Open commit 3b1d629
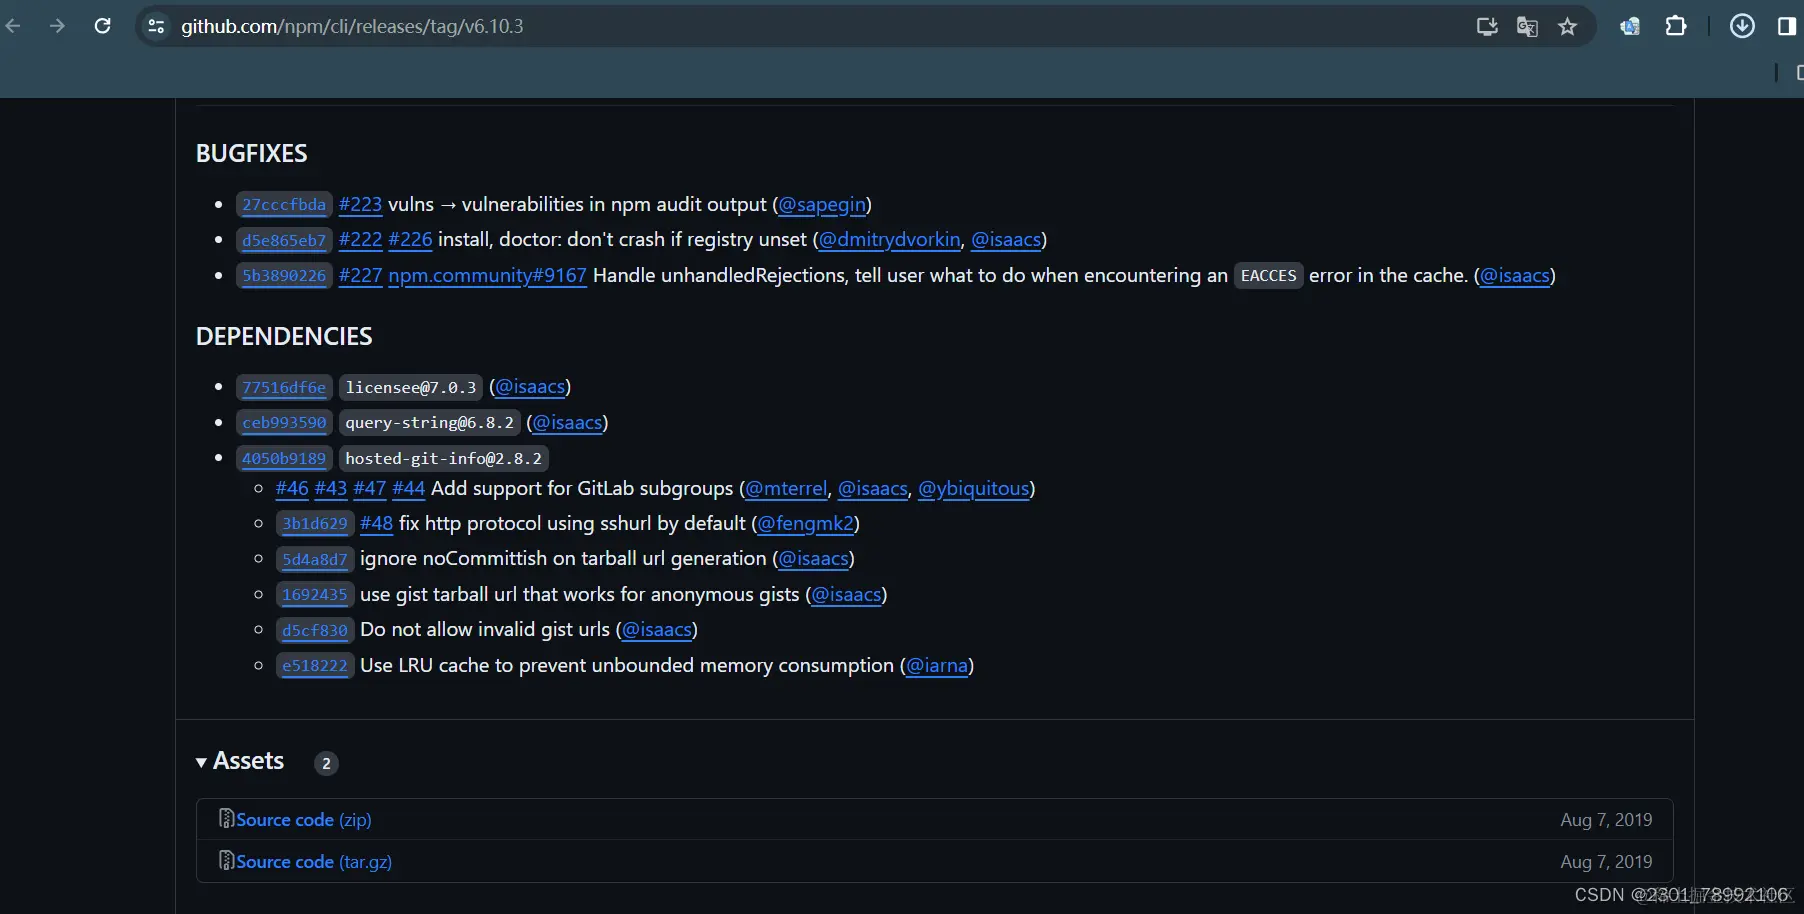Image resolution: width=1804 pixels, height=914 pixels. 315,524
